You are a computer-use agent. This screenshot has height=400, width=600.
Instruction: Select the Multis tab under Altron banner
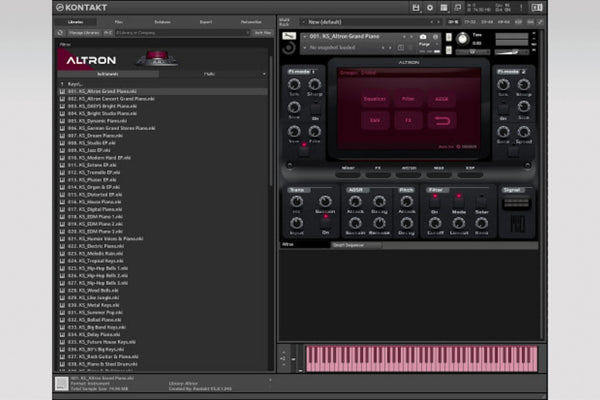209,74
